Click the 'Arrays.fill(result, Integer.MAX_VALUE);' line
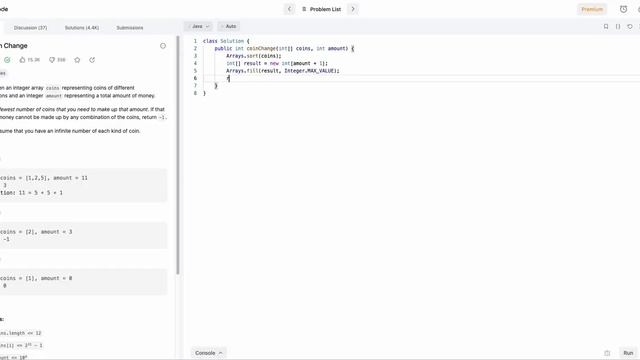640x360 pixels. [x=283, y=71]
